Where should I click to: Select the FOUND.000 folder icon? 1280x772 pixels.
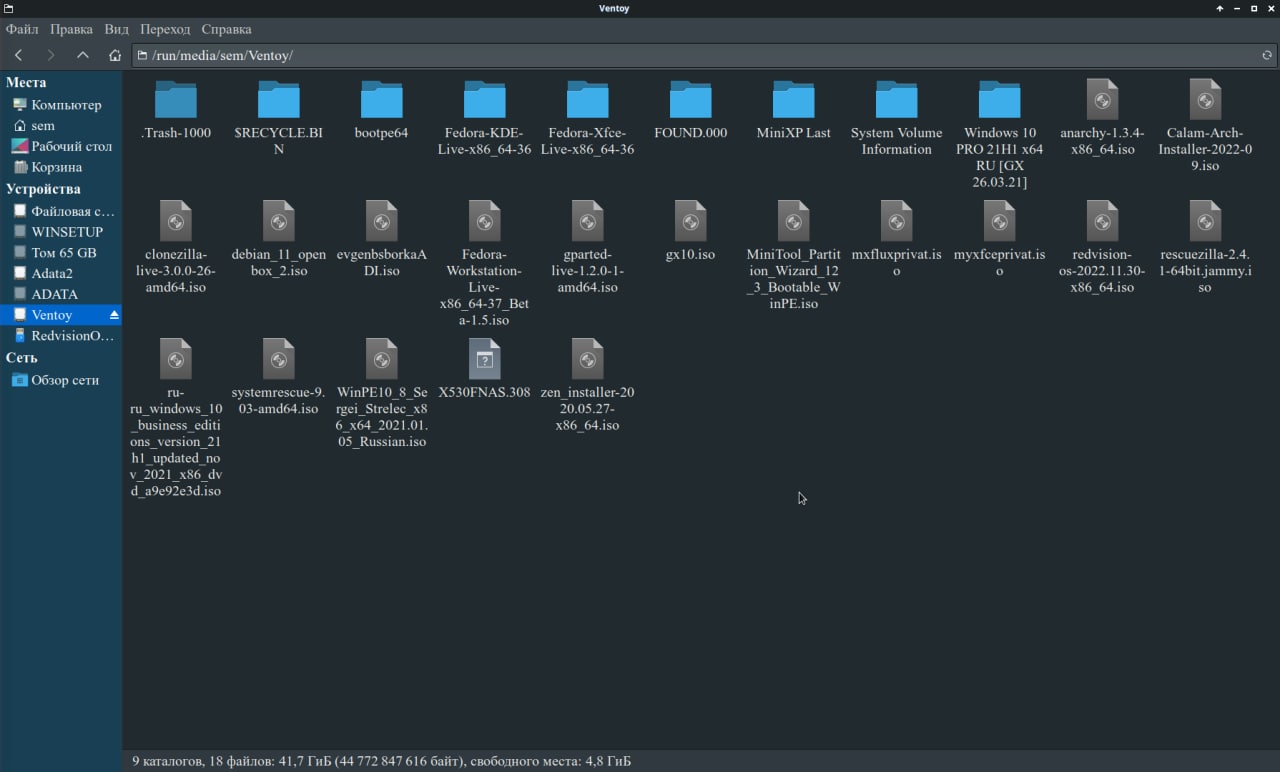coord(690,100)
